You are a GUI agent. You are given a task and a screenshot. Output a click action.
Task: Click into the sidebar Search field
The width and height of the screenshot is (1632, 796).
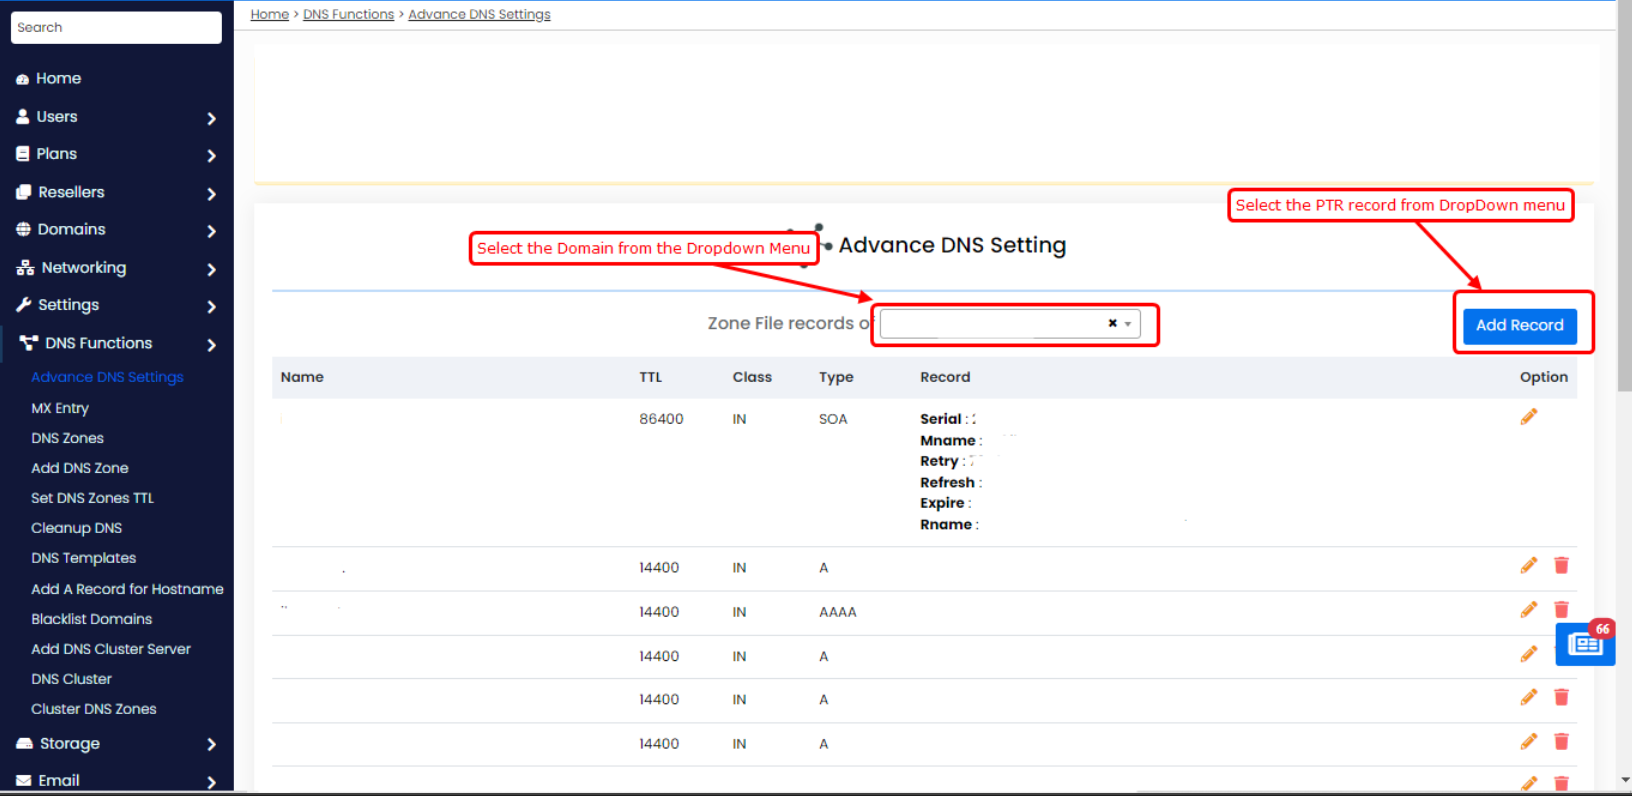(x=116, y=27)
